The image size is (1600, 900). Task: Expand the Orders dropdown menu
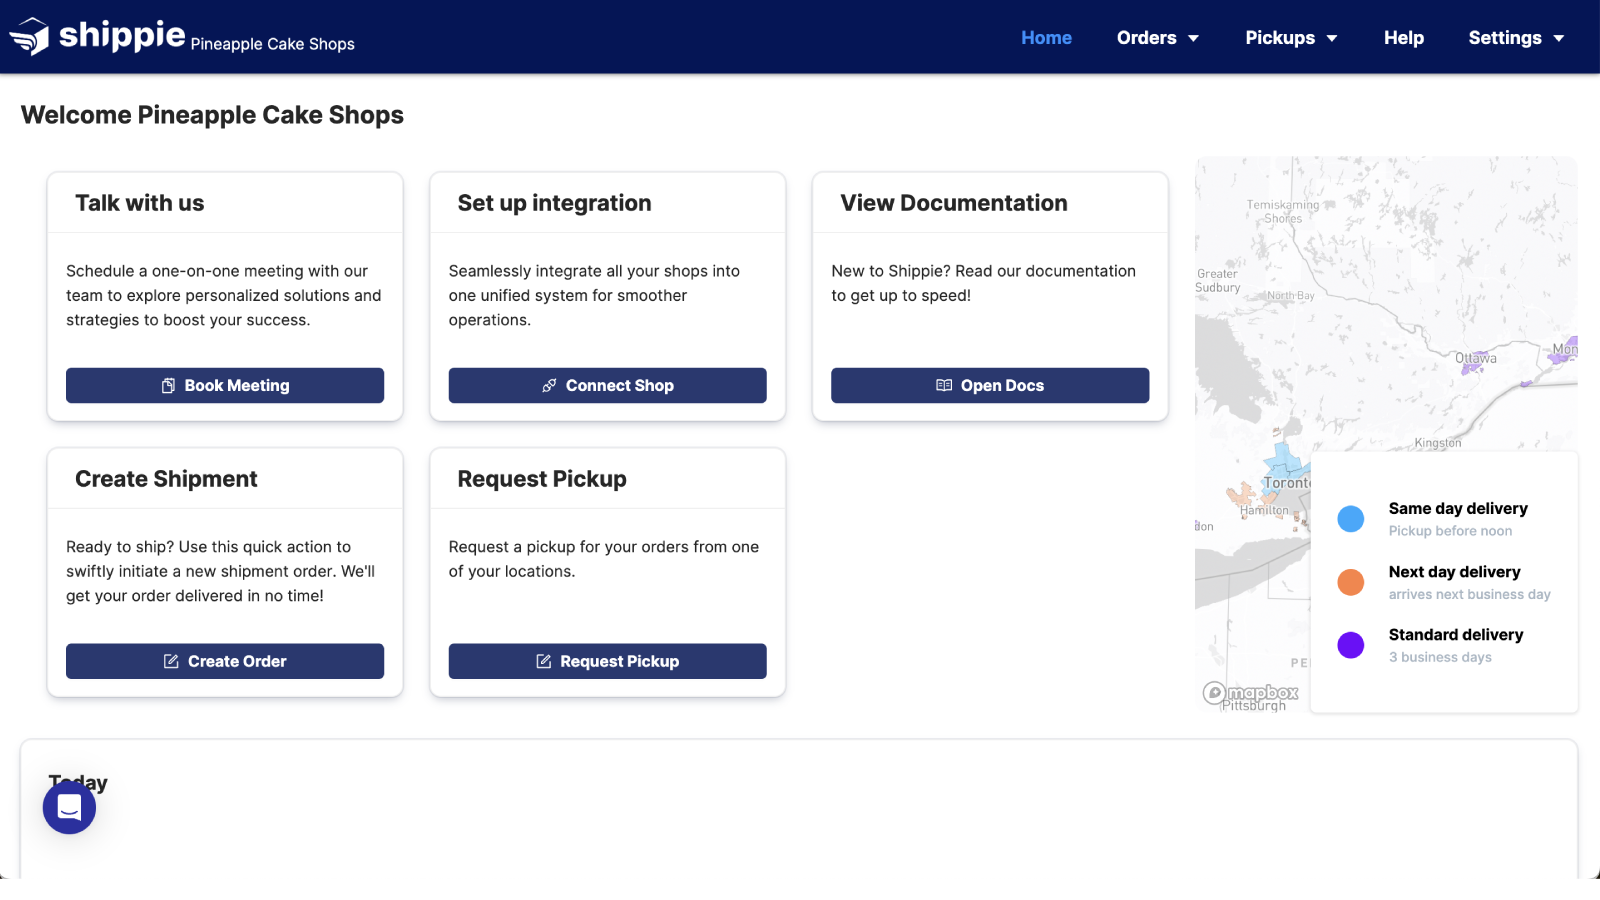click(x=1157, y=37)
